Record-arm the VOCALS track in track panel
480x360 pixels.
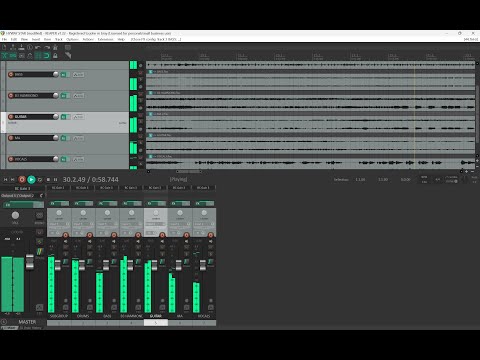[x=11, y=159]
